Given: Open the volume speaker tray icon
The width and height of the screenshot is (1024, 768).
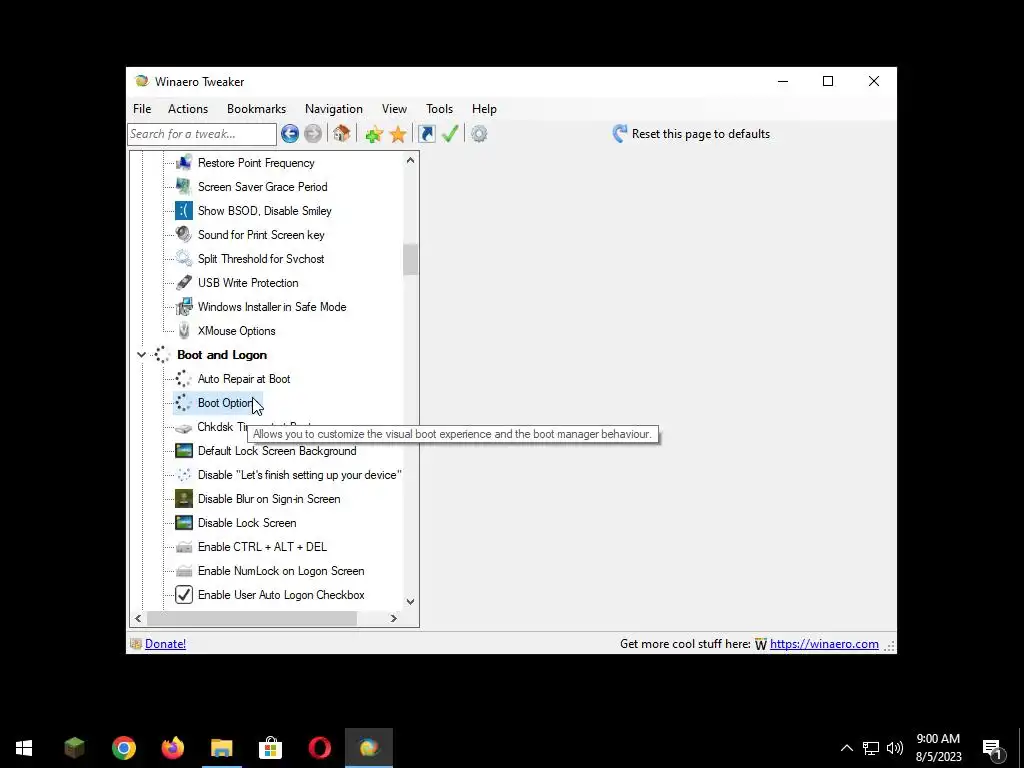Looking at the screenshot, I should pyautogui.click(x=895, y=748).
